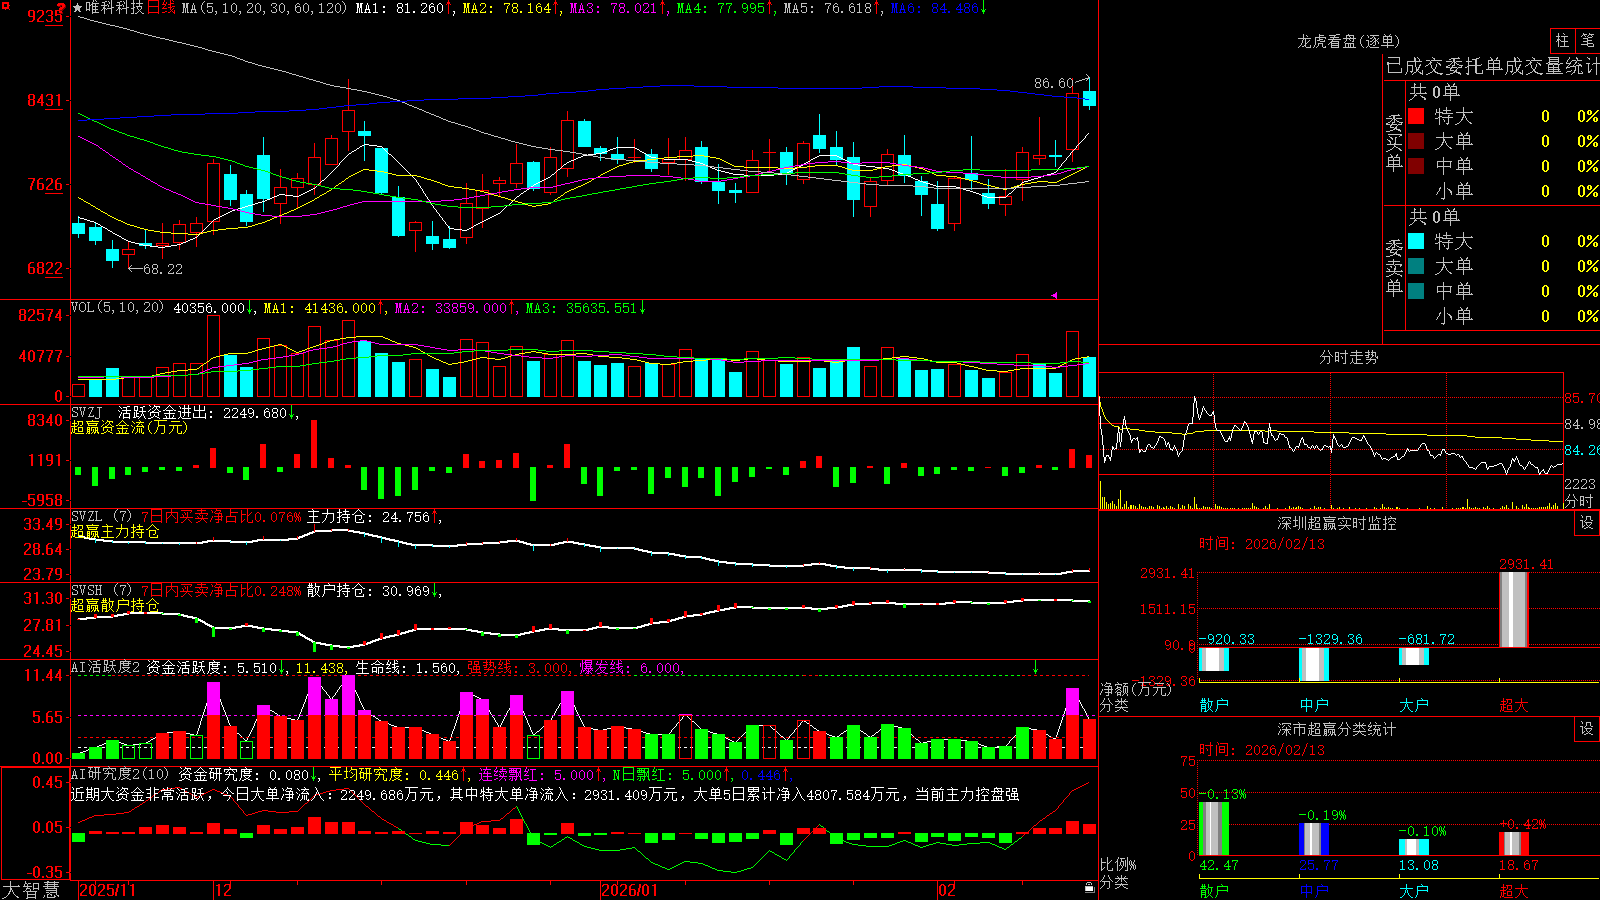Click the magenta triangle marker under the candlestick chart
The height and width of the screenshot is (900, 1600).
click(x=1054, y=295)
